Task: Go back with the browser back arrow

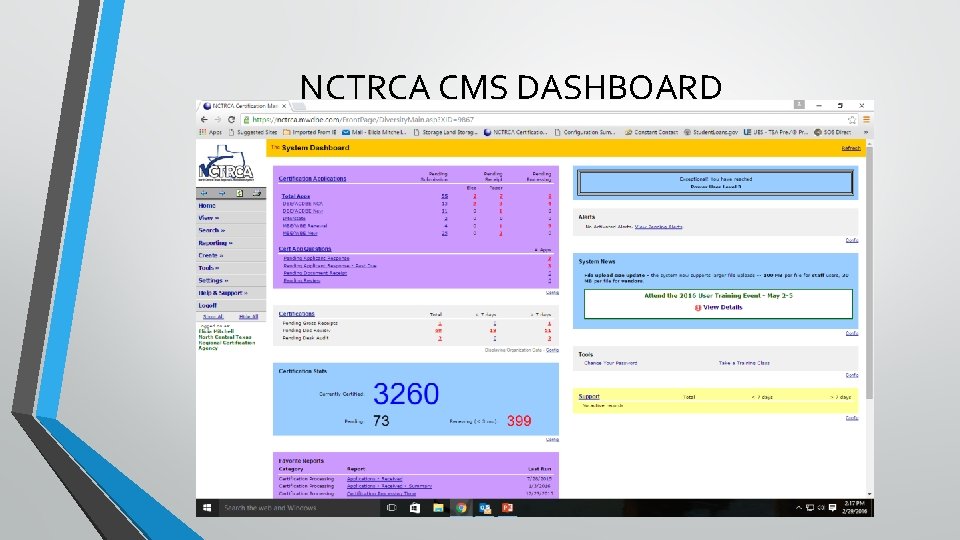Action: (x=204, y=119)
